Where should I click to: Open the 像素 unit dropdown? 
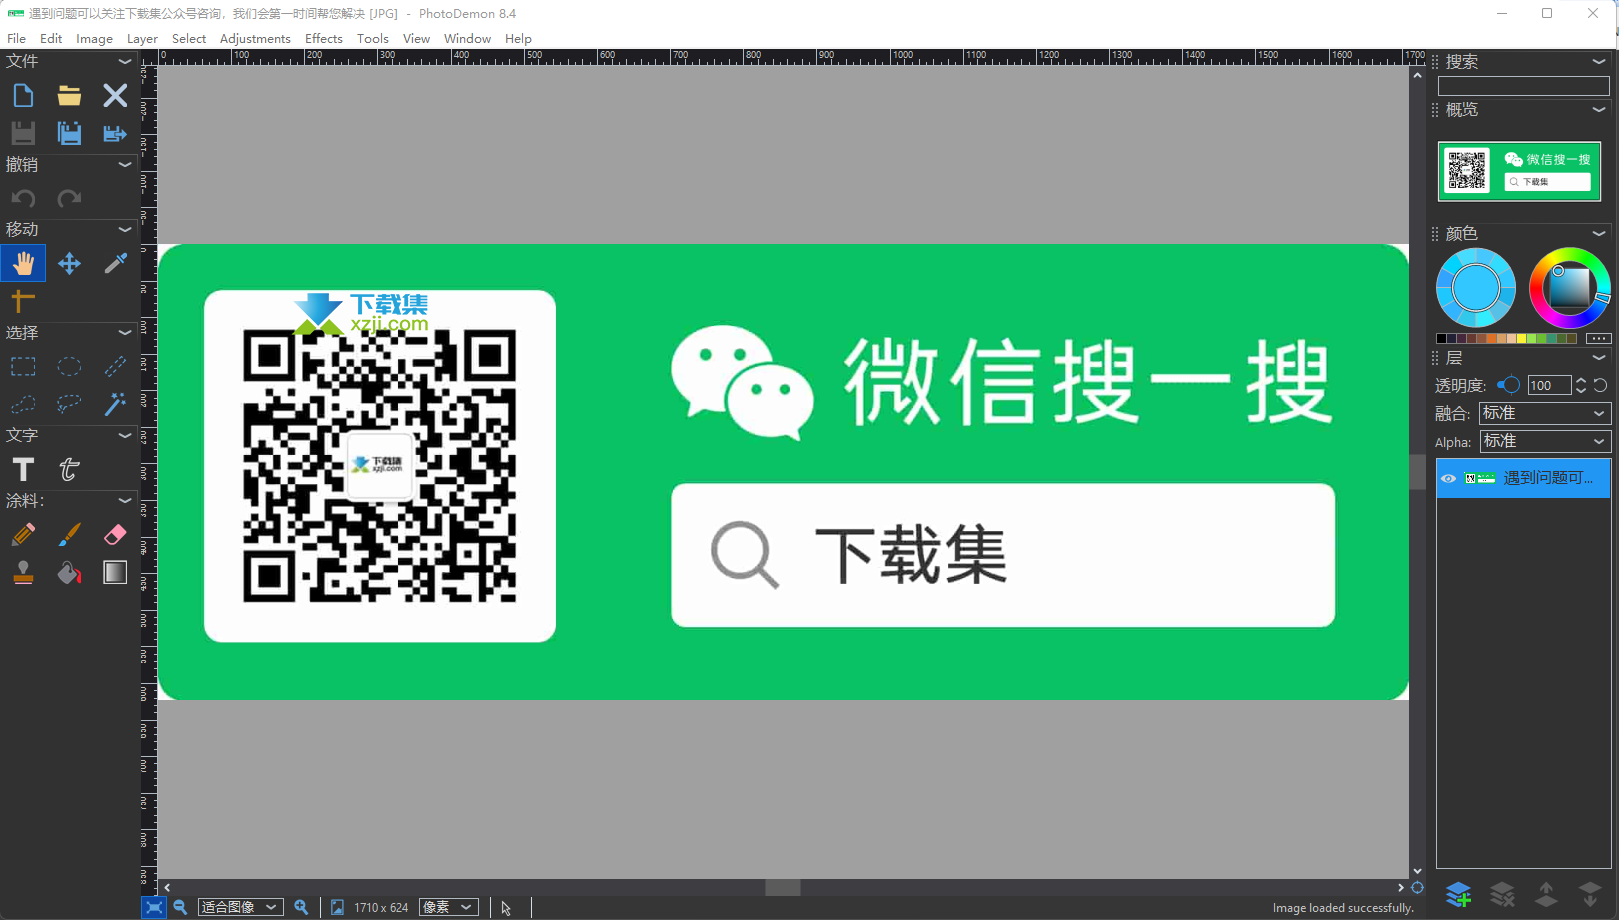[448, 907]
